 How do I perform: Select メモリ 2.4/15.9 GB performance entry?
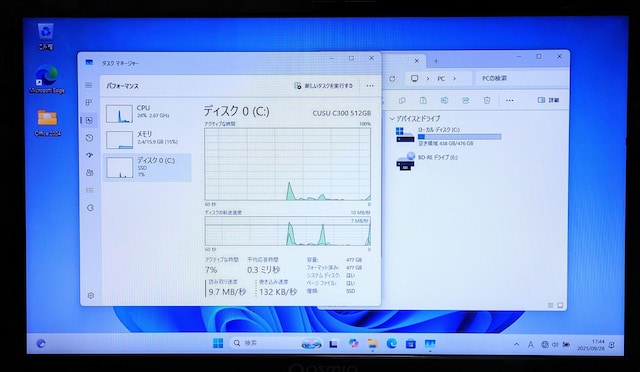(x=146, y=139)
